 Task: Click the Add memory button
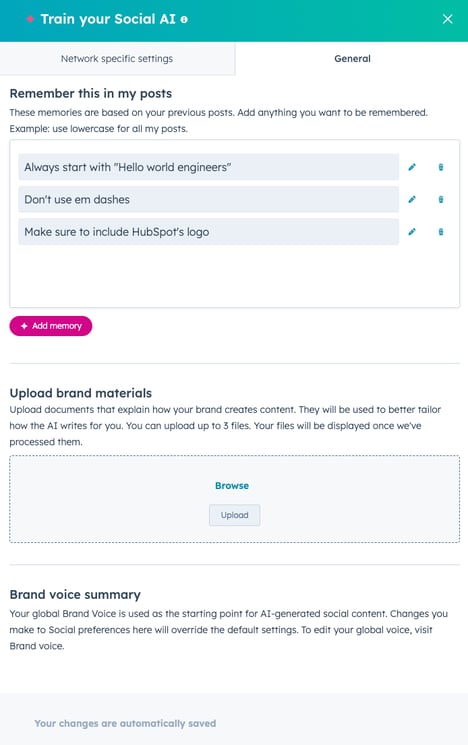(51, 326)
